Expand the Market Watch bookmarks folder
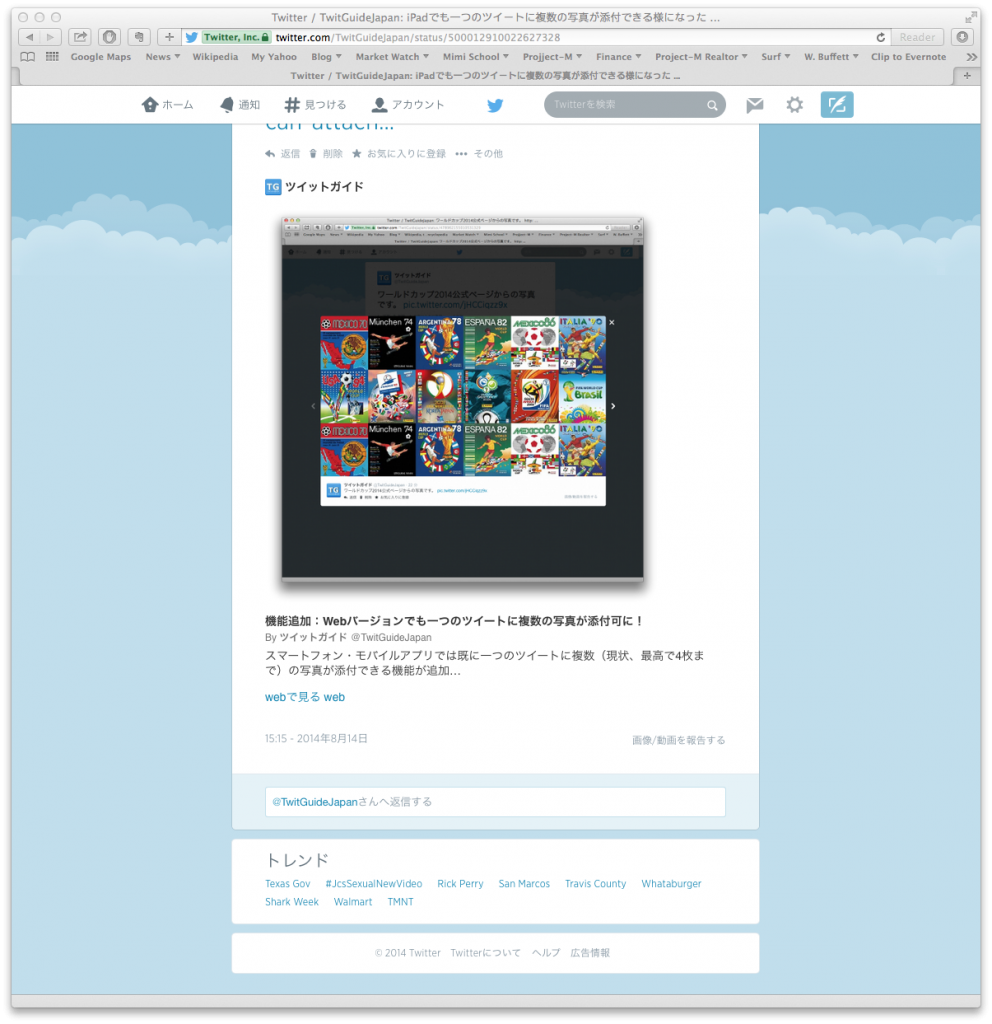Viewport: 992px width, 1024px height. (392, 57)
